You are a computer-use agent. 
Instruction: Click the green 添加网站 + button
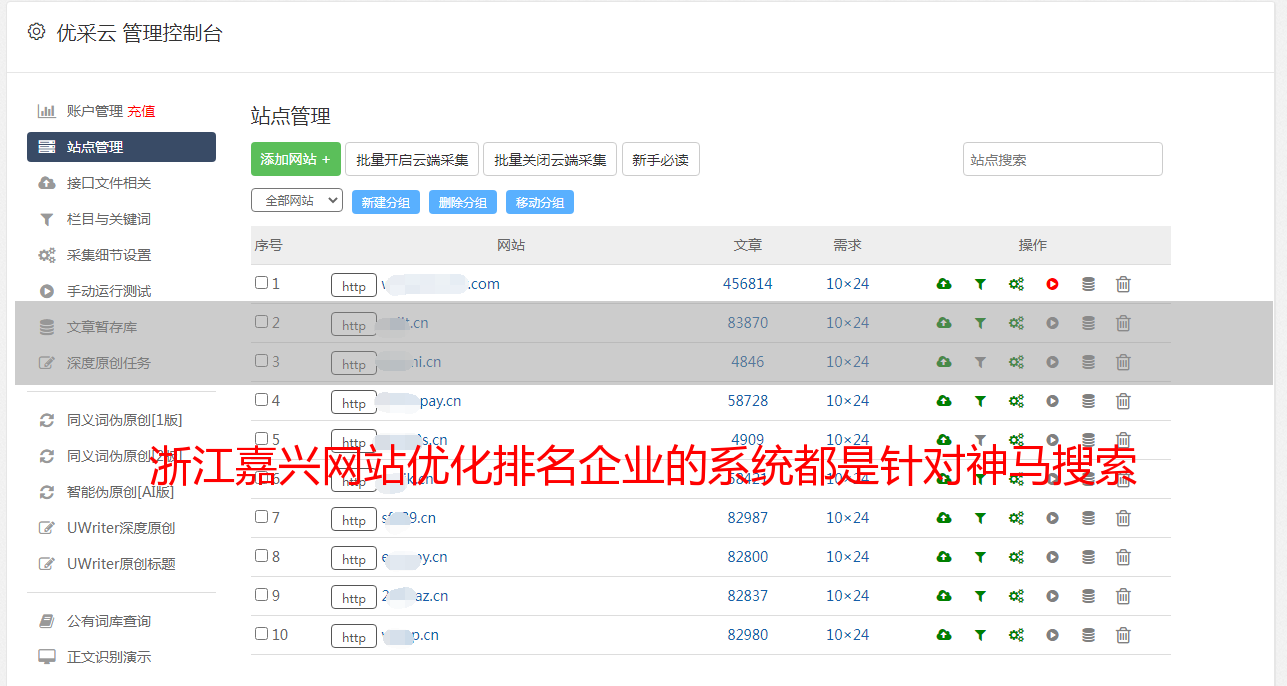pyautogui.click(x=296, y=159)
